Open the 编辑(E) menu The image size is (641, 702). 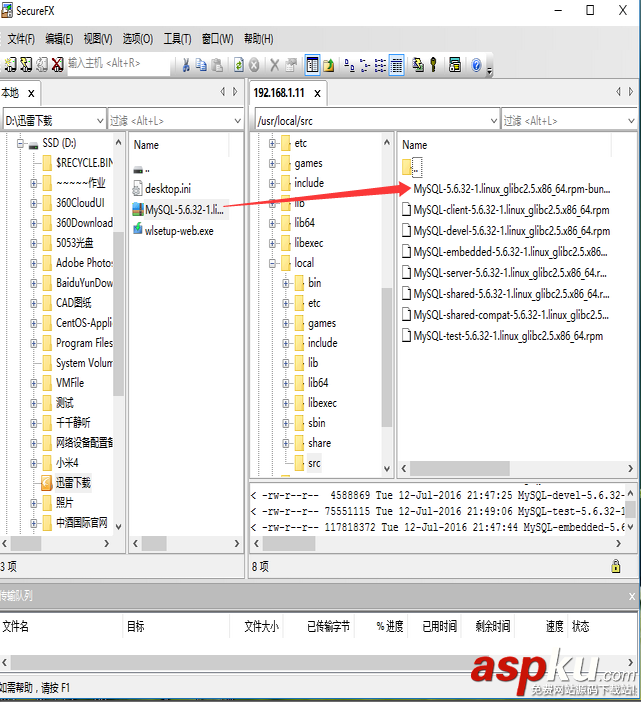pyautogui.click(x=59, y=39)
